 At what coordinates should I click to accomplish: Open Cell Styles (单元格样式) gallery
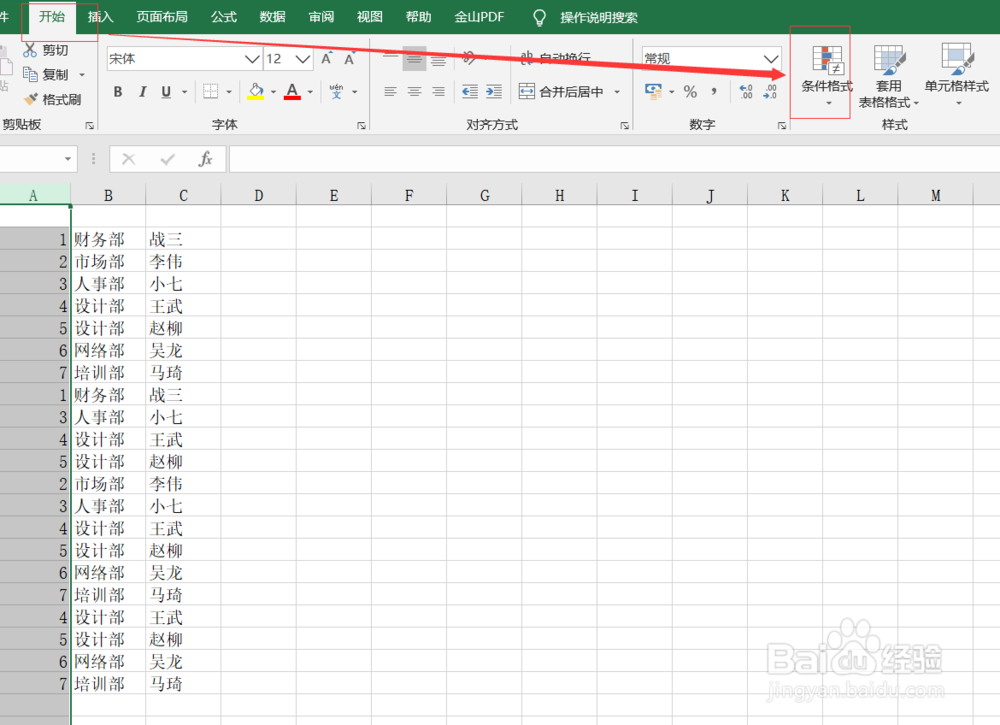[957, 75]
